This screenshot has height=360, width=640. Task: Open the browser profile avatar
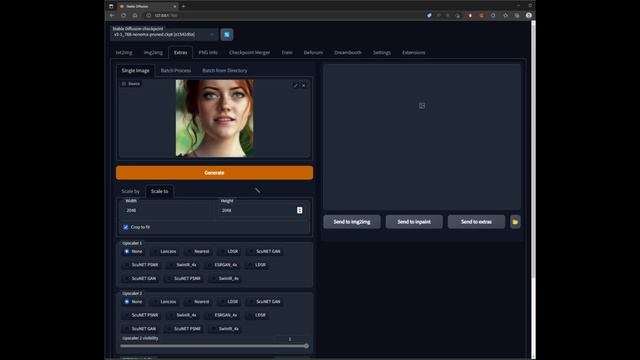[x=529, y=16]
